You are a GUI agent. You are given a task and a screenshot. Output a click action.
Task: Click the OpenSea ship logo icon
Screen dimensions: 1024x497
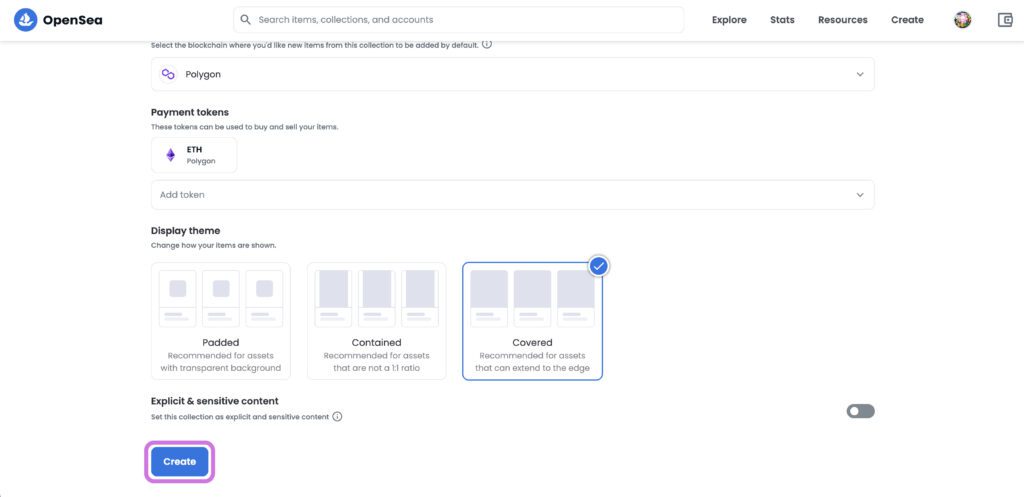click(x=25, y=20)
